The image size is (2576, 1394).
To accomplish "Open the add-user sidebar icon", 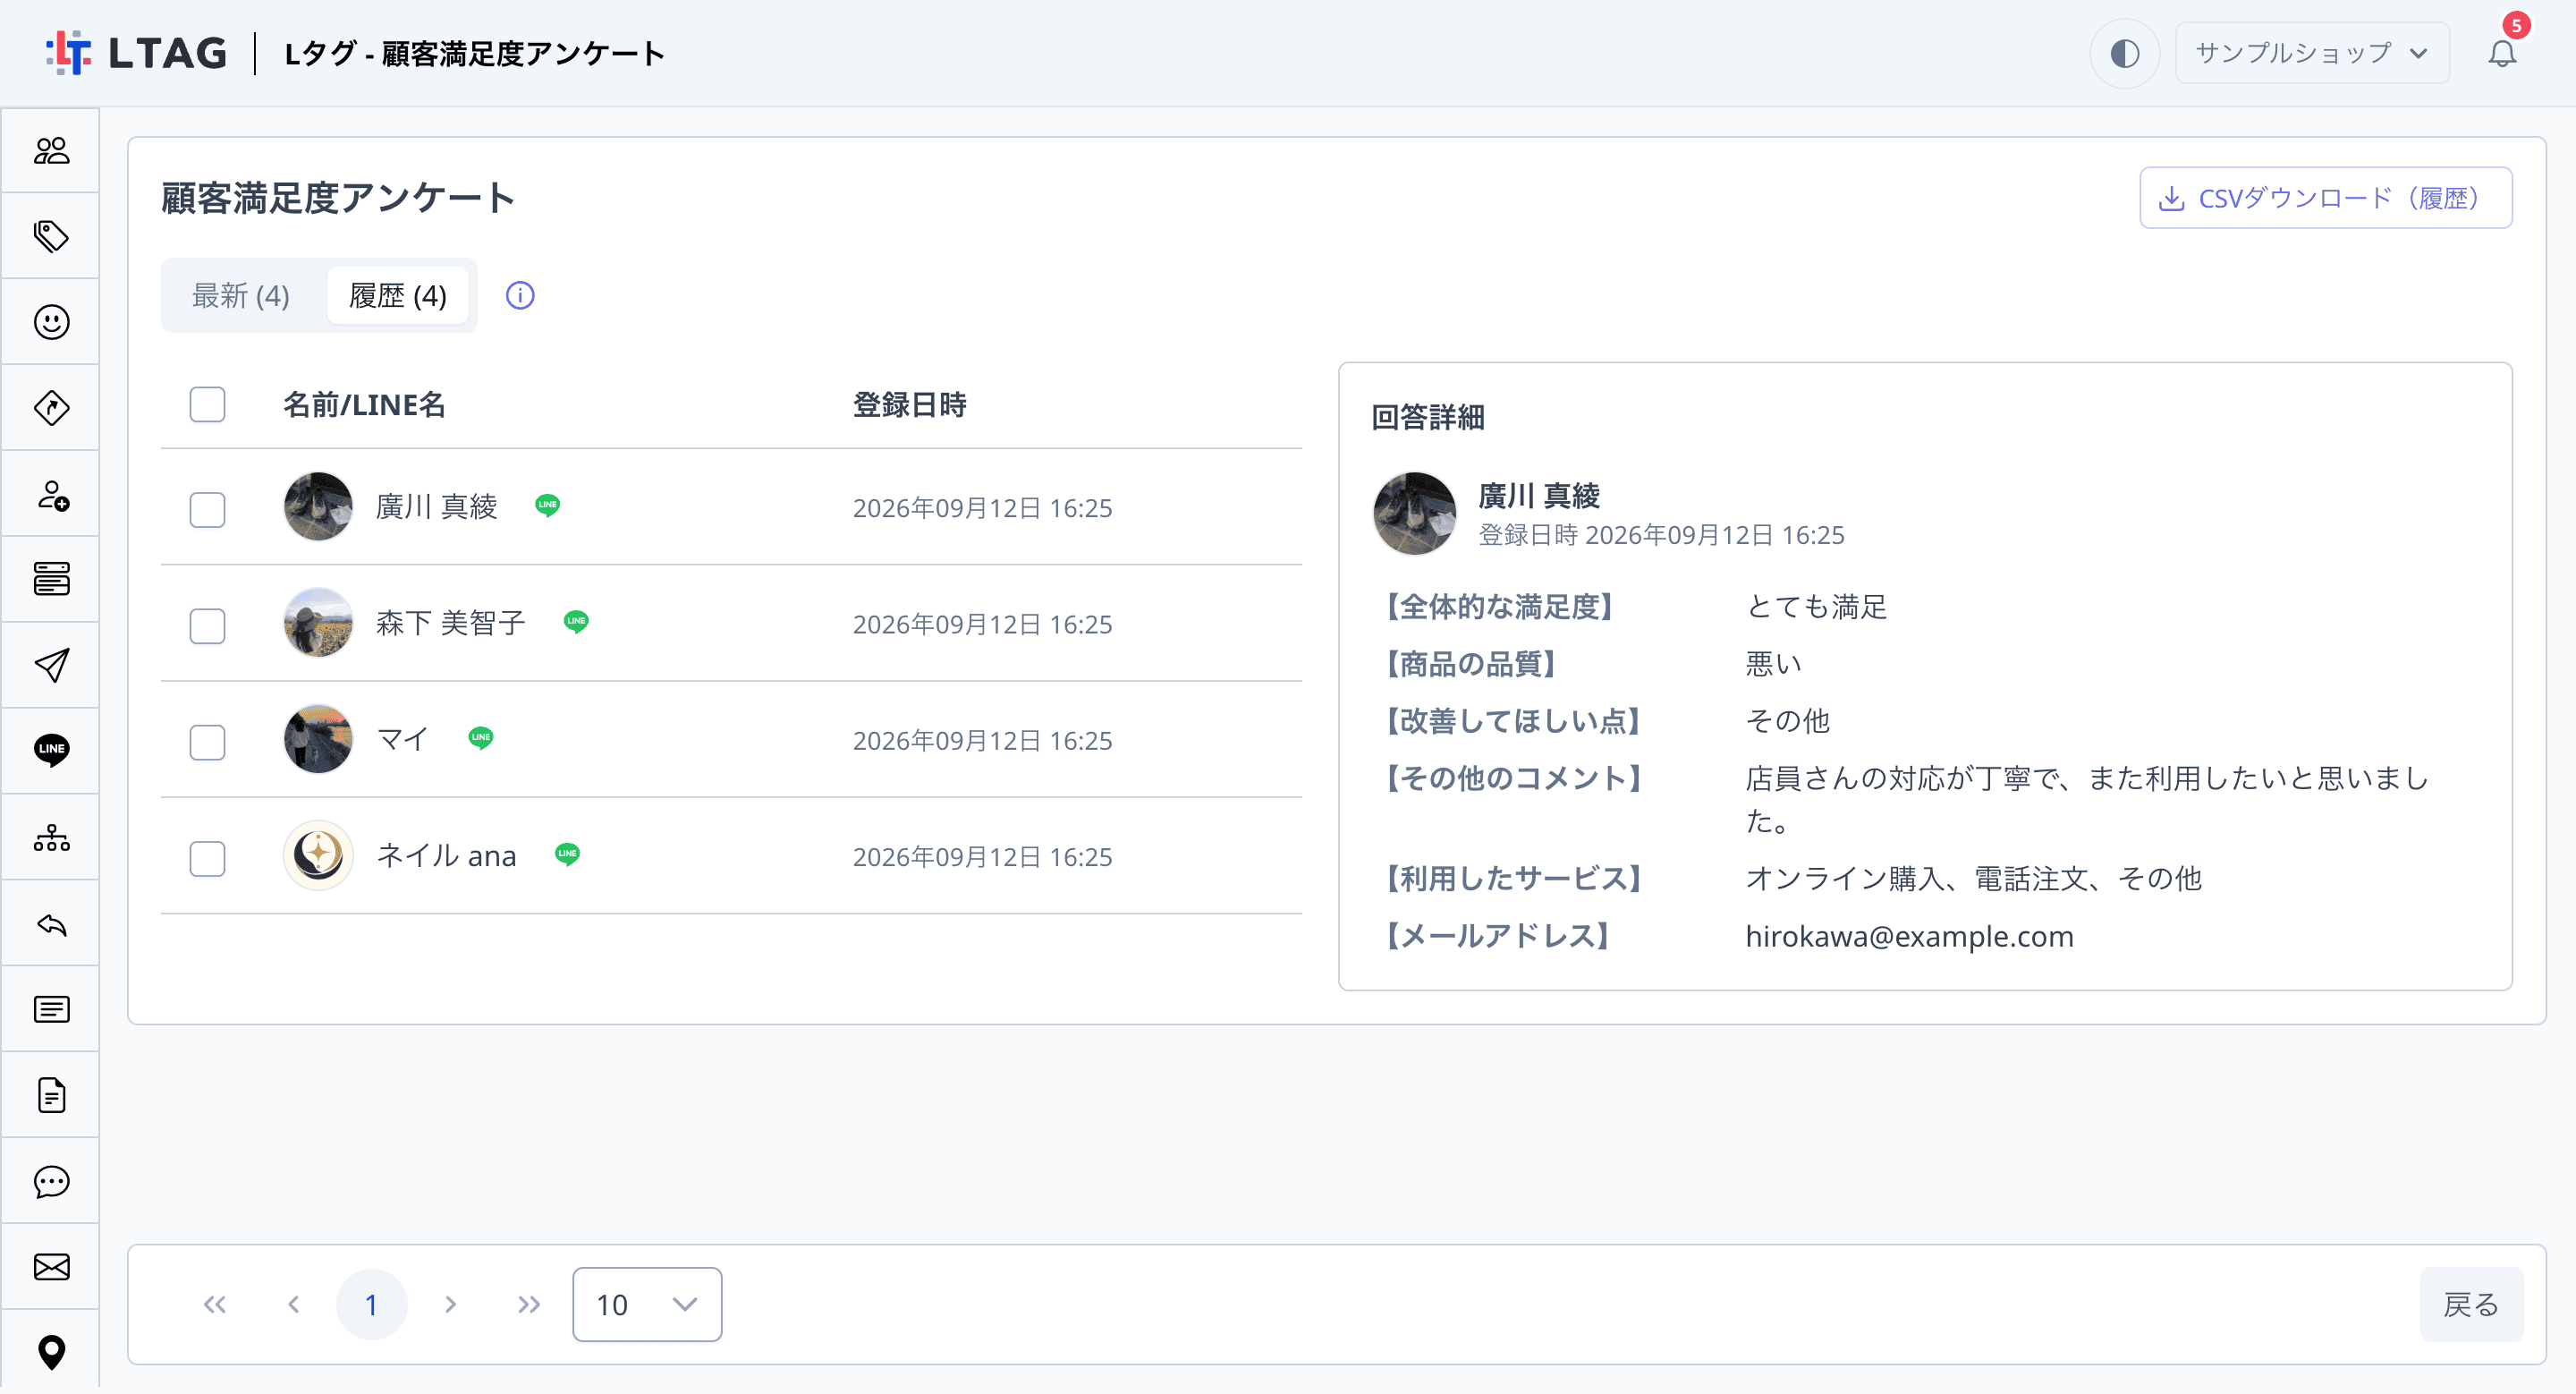I will click(51, 495).
